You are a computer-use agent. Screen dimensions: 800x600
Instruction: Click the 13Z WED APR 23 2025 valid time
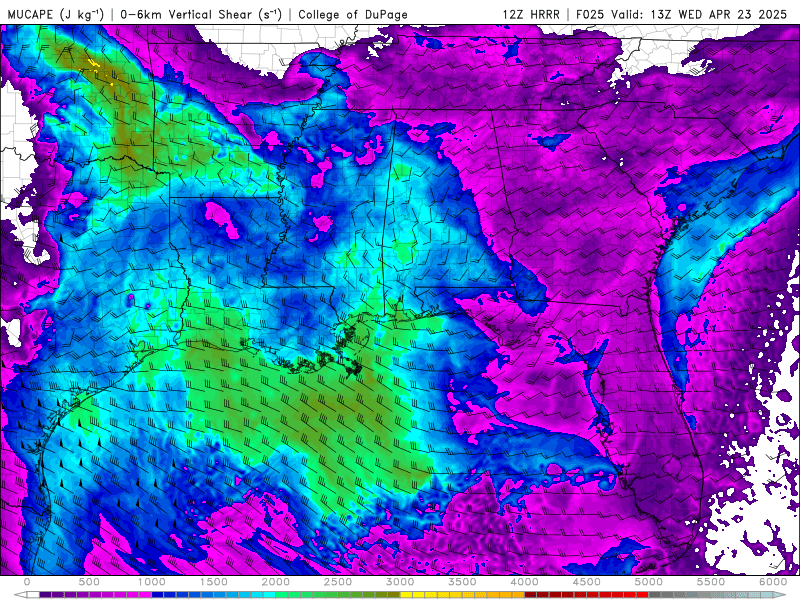pos(719,14)
